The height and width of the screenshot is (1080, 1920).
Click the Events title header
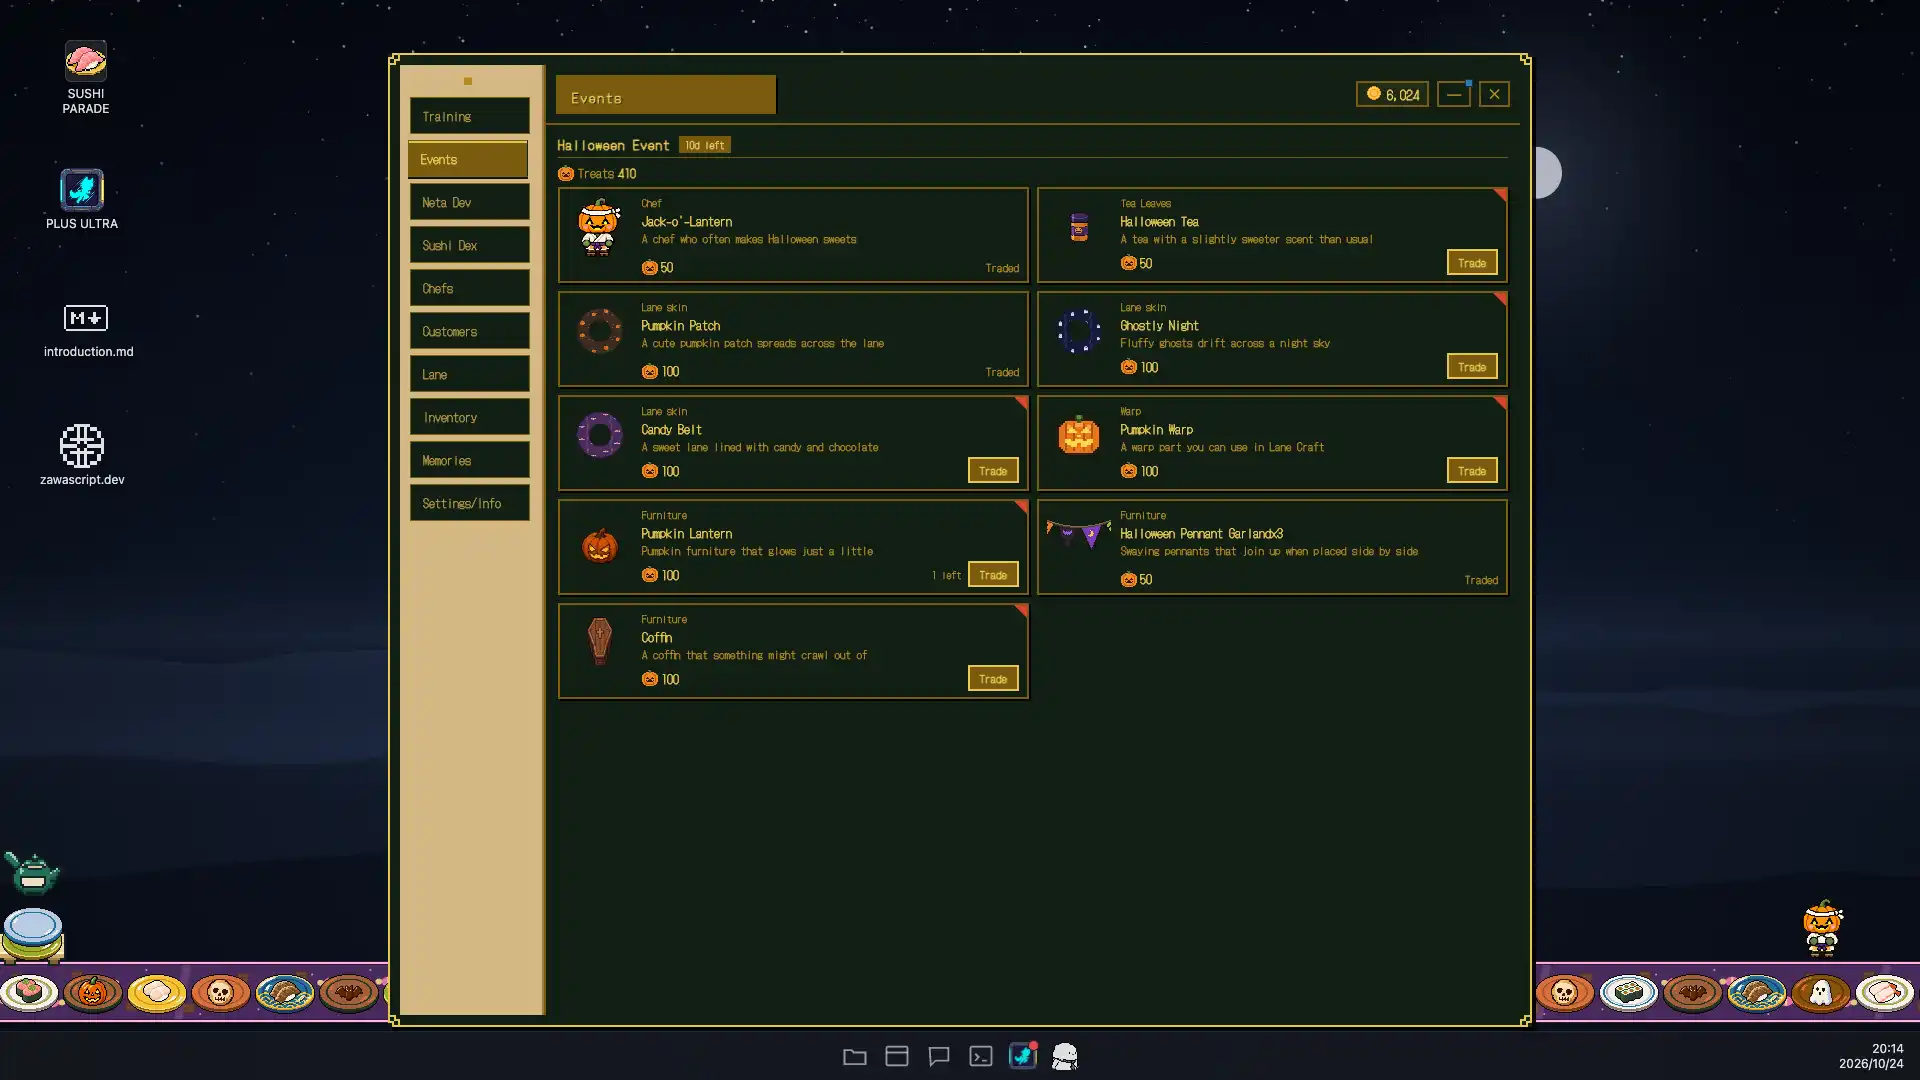pyautogui.click(x=665, y=95)
